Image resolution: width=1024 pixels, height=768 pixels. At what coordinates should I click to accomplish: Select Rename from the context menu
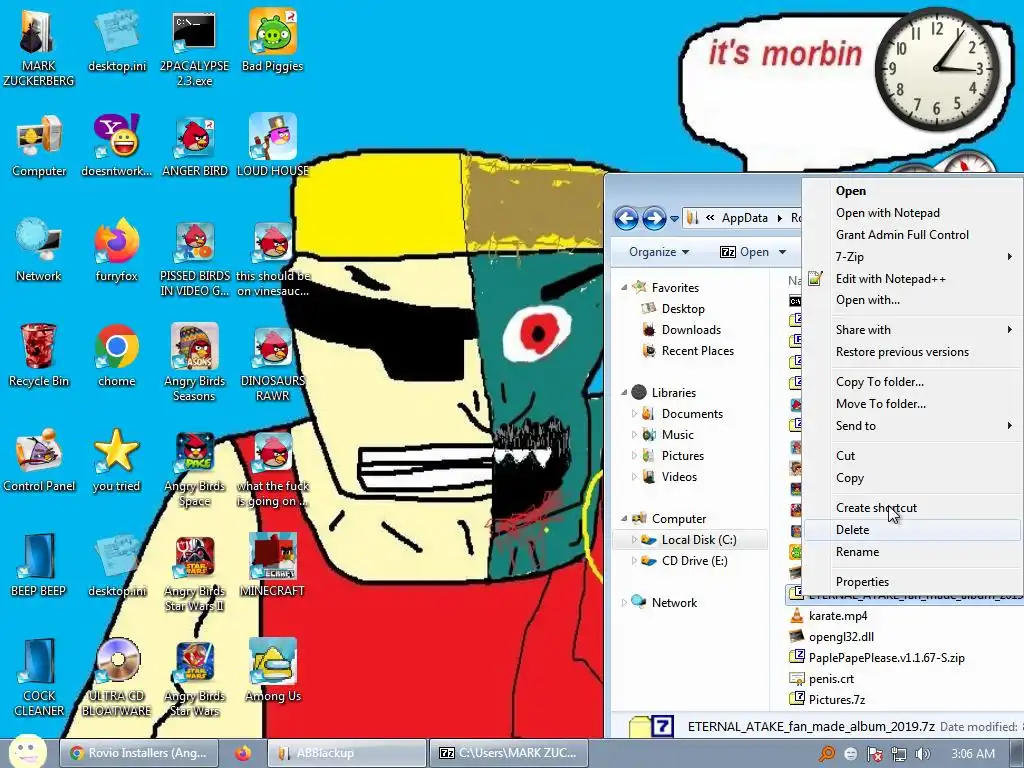pyautogui.click(x=912, y=552)
